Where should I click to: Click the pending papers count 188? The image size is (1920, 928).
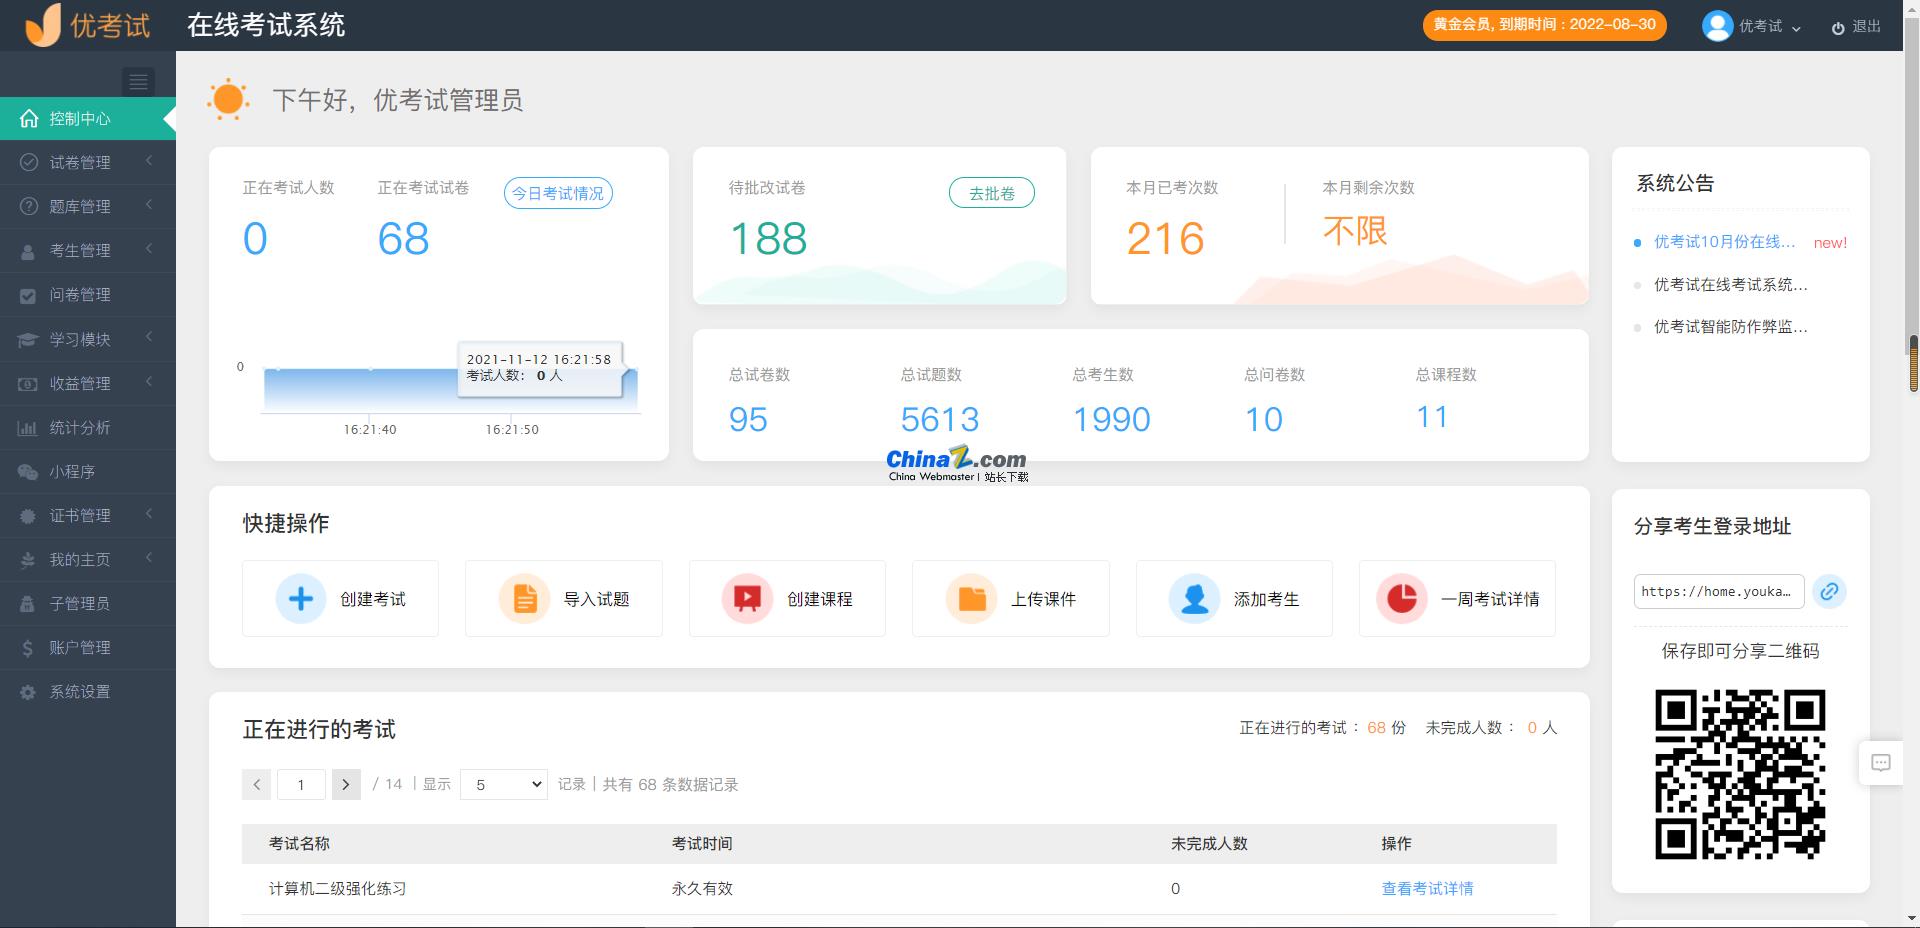[768, 239]
